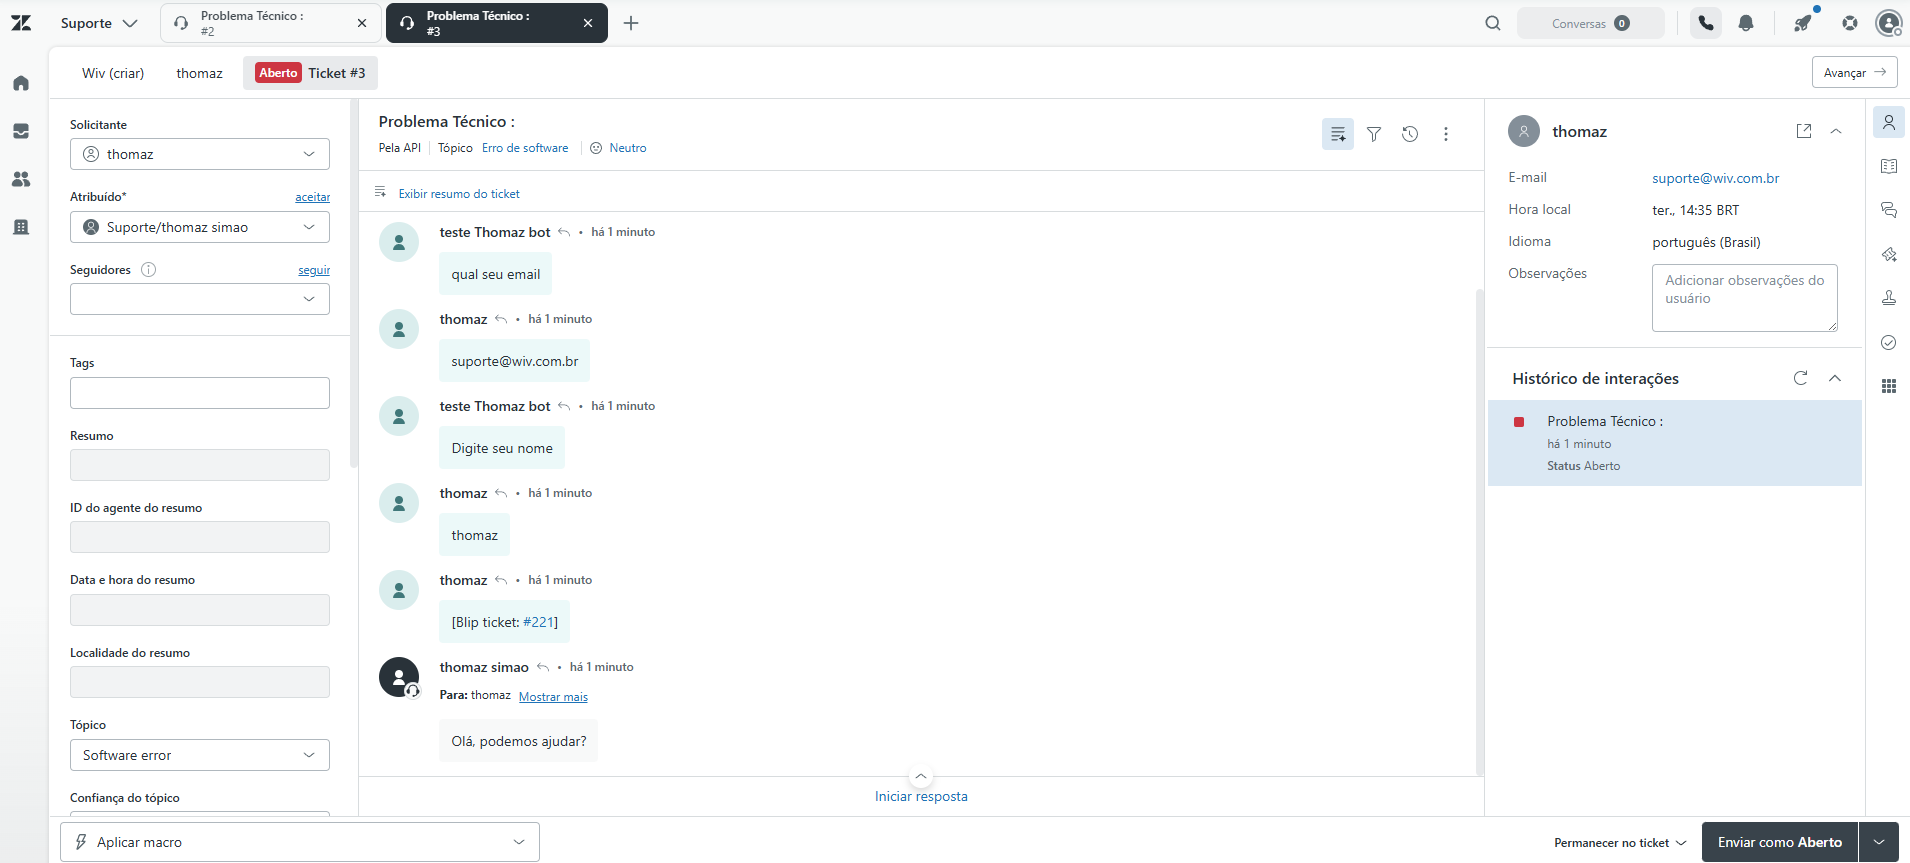Image resolution: width=1910 pixels, height=863 pixels.
Task: Open Knowledge book icon in right rail
Action: pyautogui.click(x=1889, y=166)
